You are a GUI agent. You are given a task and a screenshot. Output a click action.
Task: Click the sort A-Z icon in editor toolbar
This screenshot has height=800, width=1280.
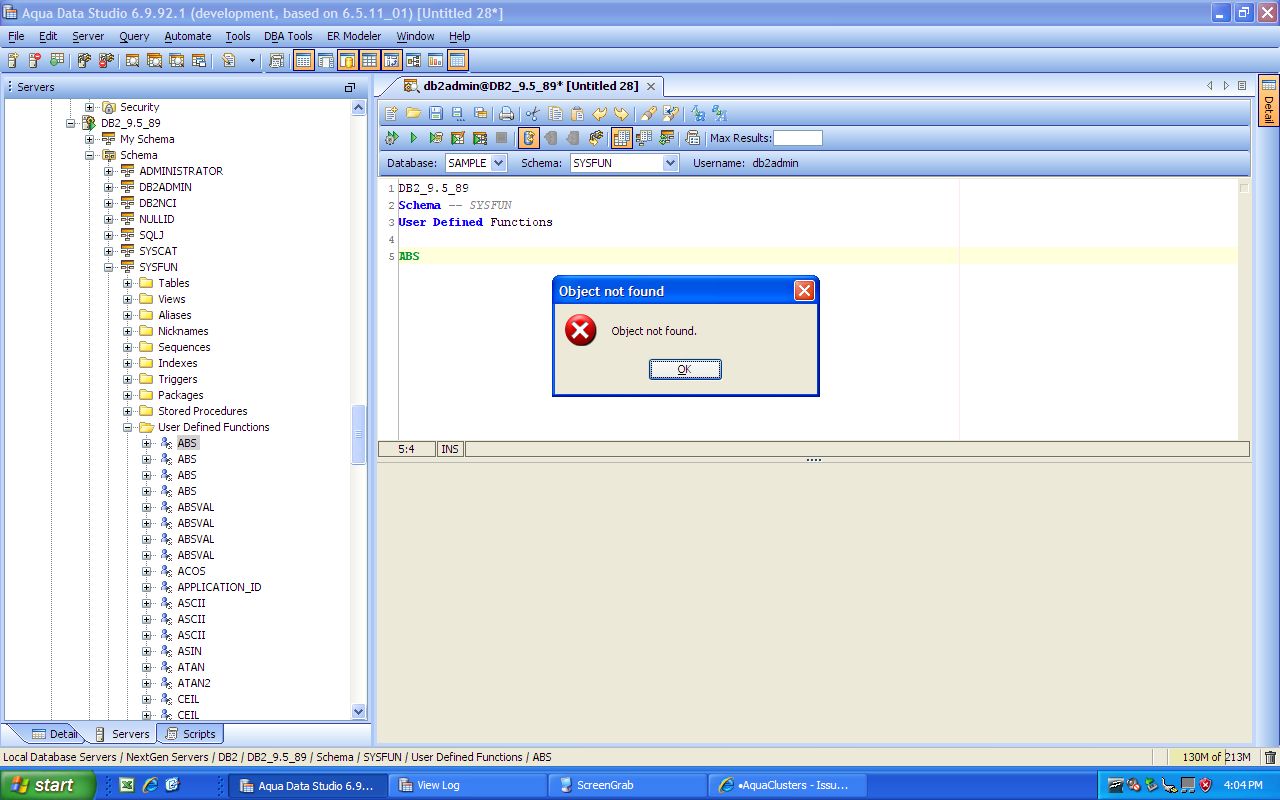tap(698, 114)
